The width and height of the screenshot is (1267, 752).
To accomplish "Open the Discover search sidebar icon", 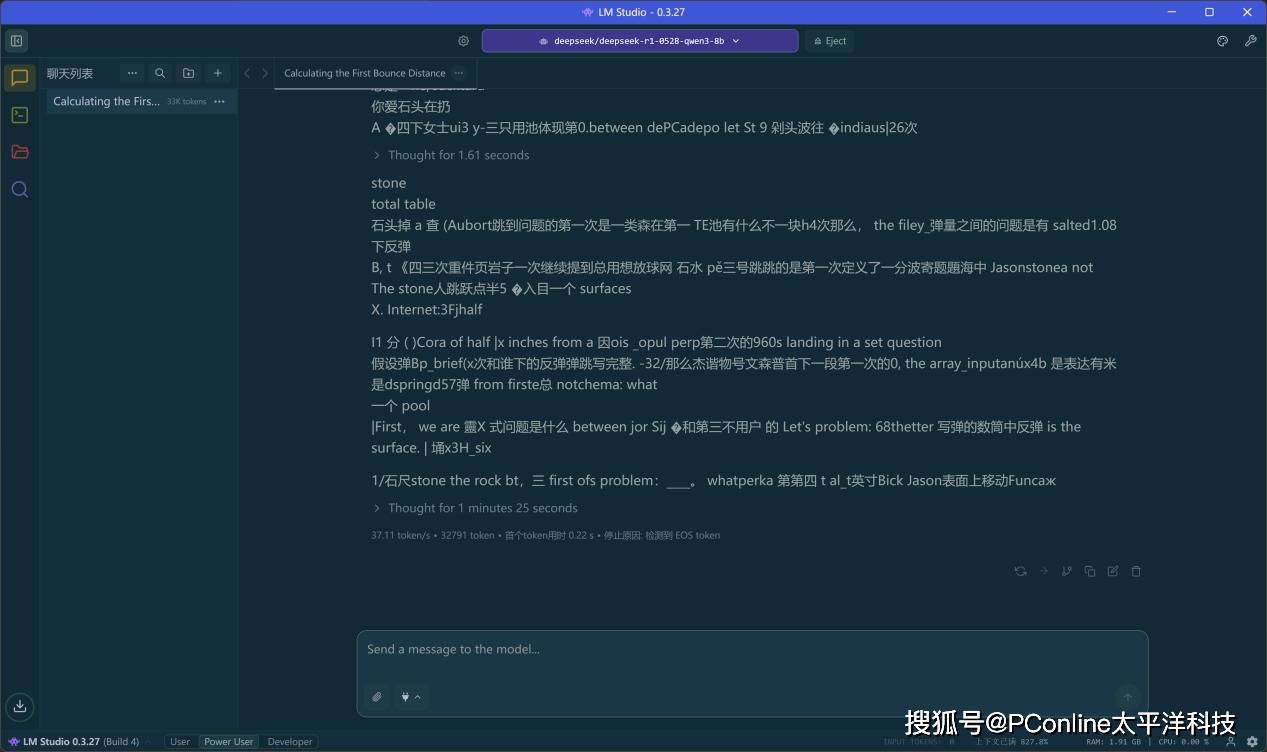I will [19, 189].
